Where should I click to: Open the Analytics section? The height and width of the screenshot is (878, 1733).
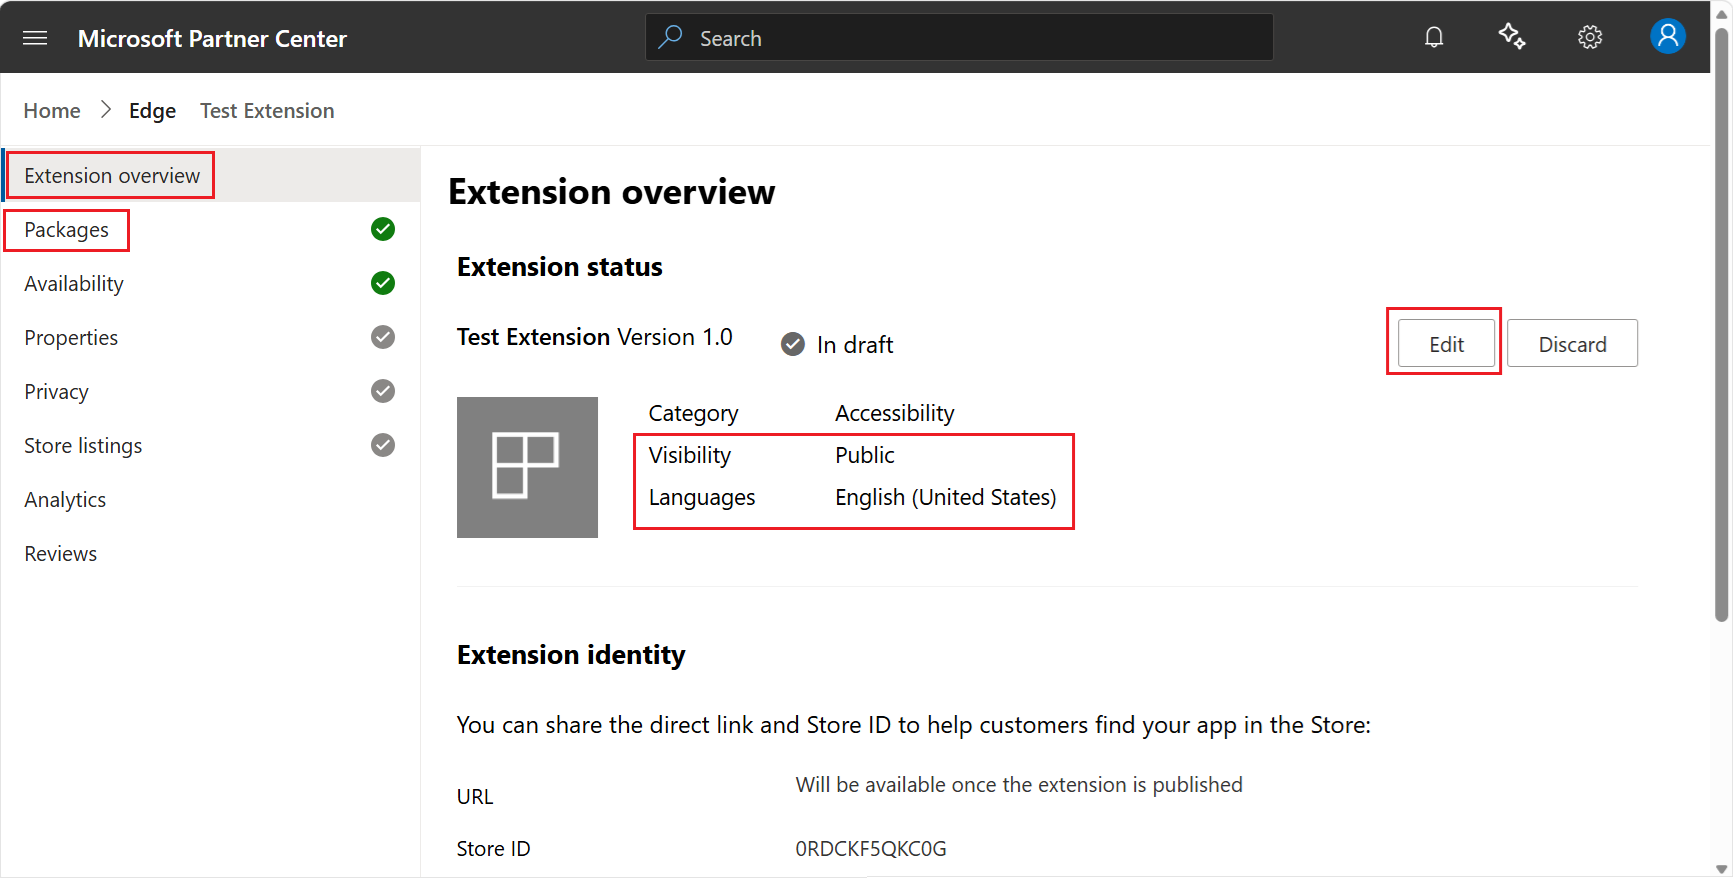[211, 499]
